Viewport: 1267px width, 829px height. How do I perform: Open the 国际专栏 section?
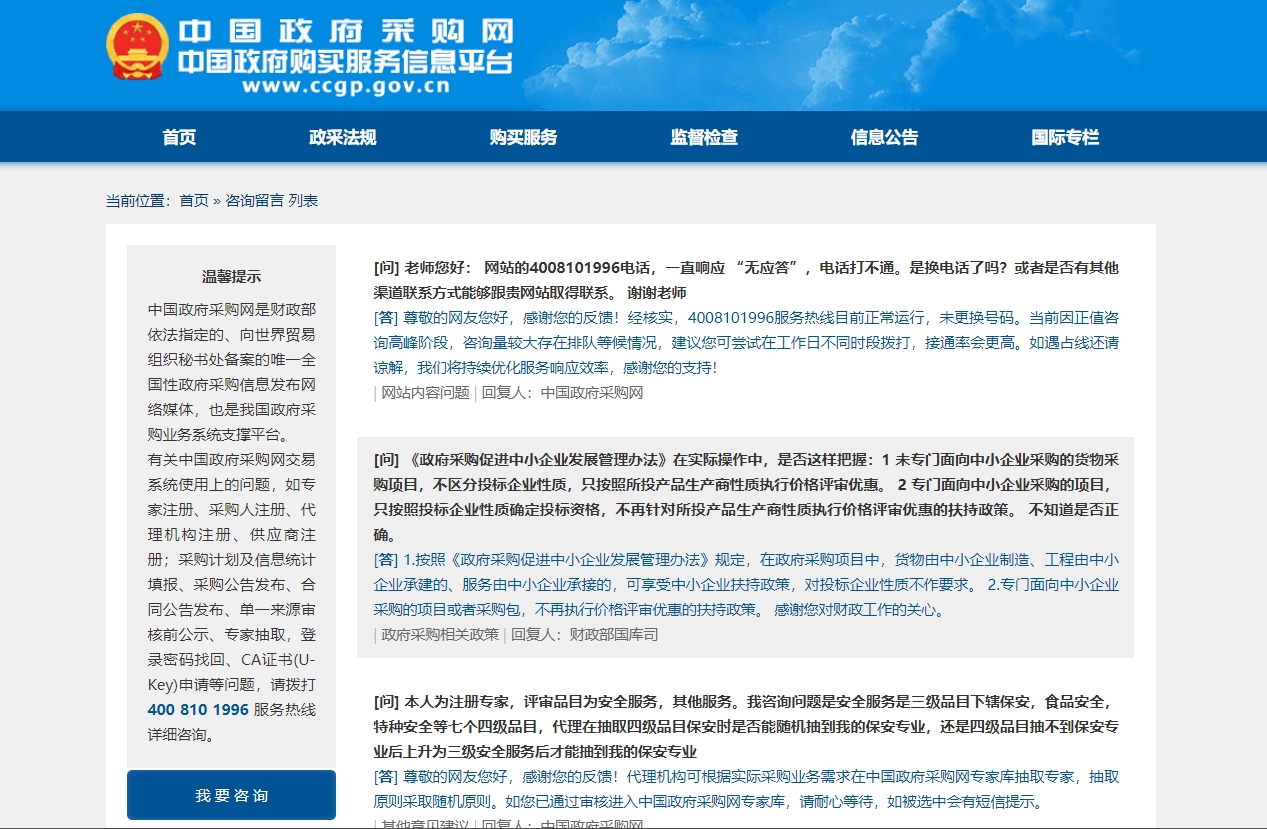pyautogui.click(x=1063, y=137)
